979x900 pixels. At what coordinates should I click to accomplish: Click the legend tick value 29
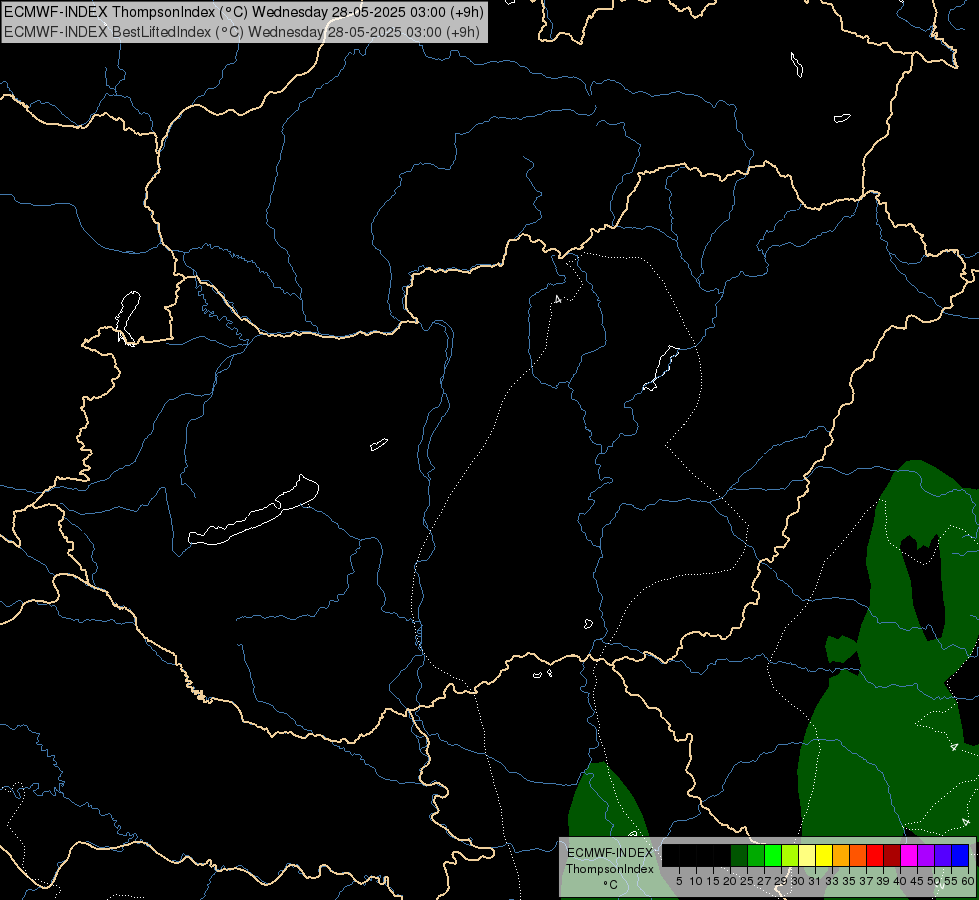(782, 881)
